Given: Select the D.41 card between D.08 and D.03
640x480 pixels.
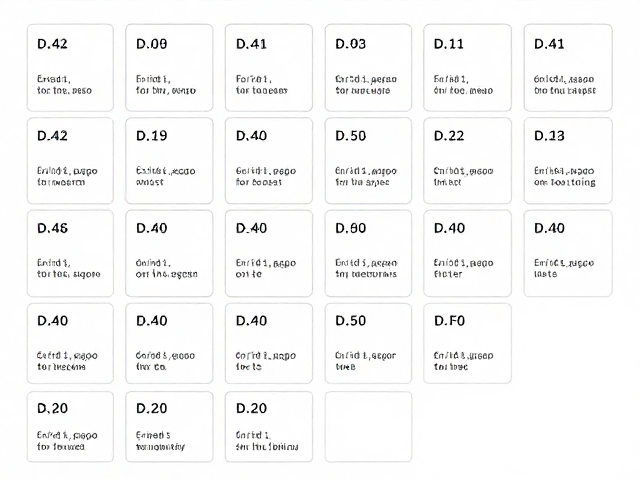Looking at the screenshot, I should click(x=269, y=68).
